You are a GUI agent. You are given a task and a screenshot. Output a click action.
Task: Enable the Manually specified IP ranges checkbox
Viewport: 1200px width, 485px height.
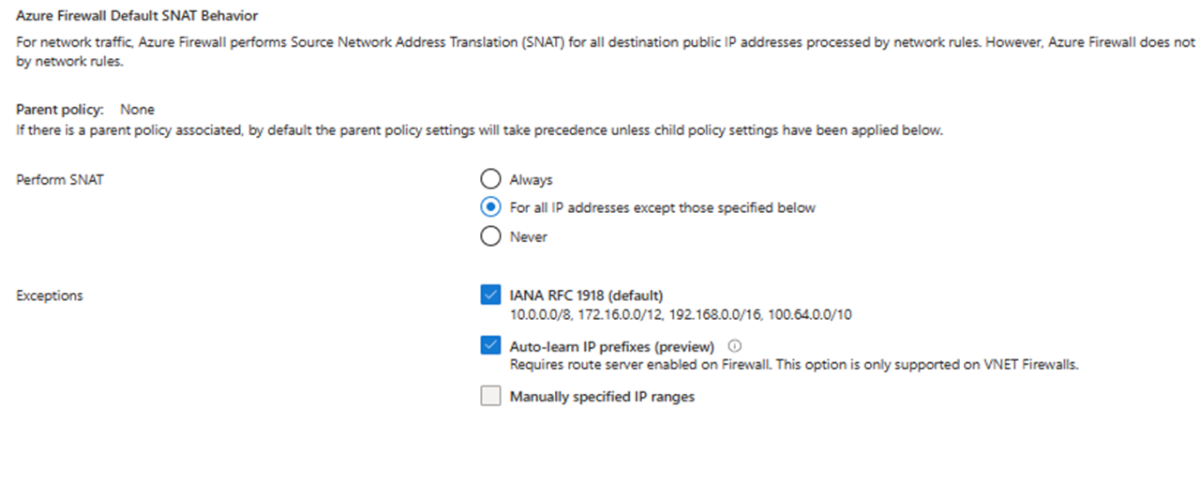coord(490,396)
